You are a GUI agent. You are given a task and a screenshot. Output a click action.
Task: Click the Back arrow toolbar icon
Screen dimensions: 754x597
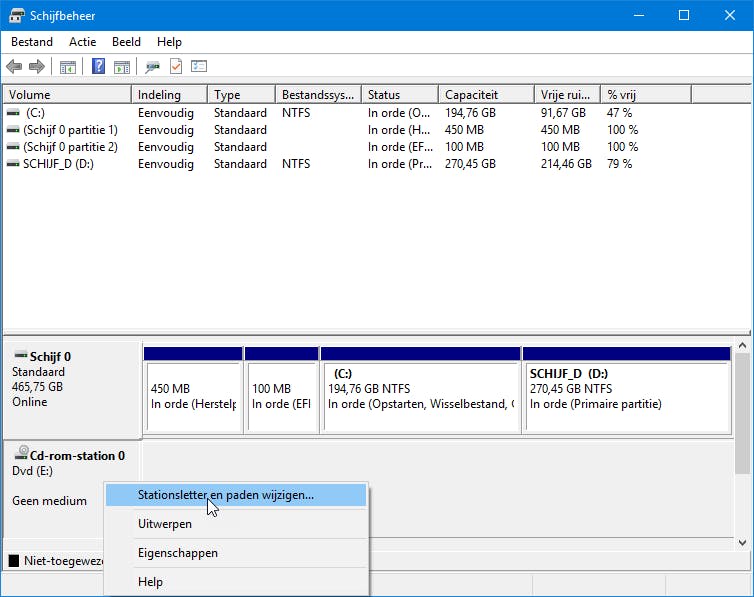[14, 67]
